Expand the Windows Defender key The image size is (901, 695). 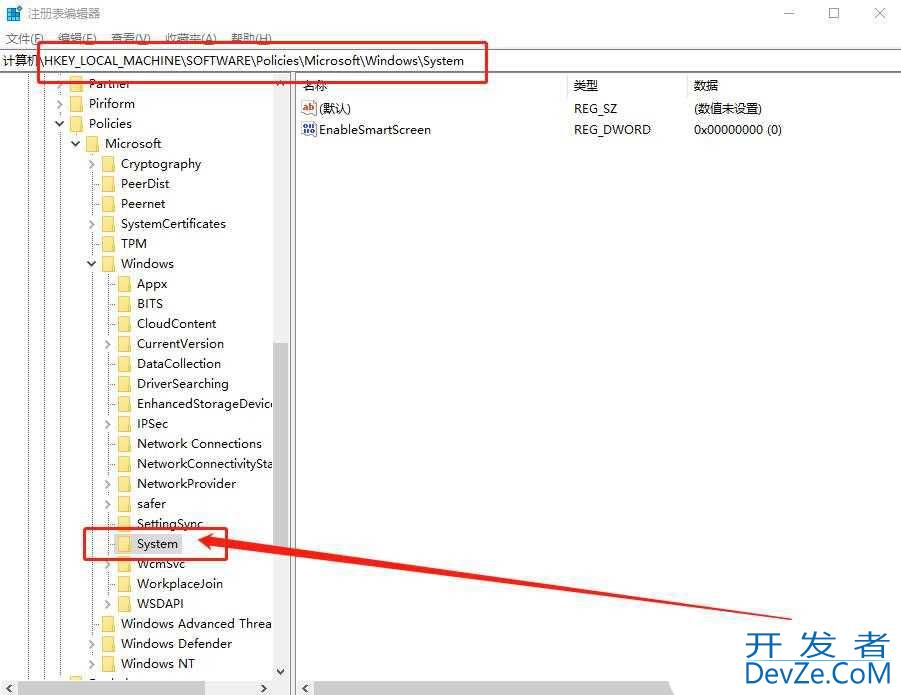[x=92, y=644]
